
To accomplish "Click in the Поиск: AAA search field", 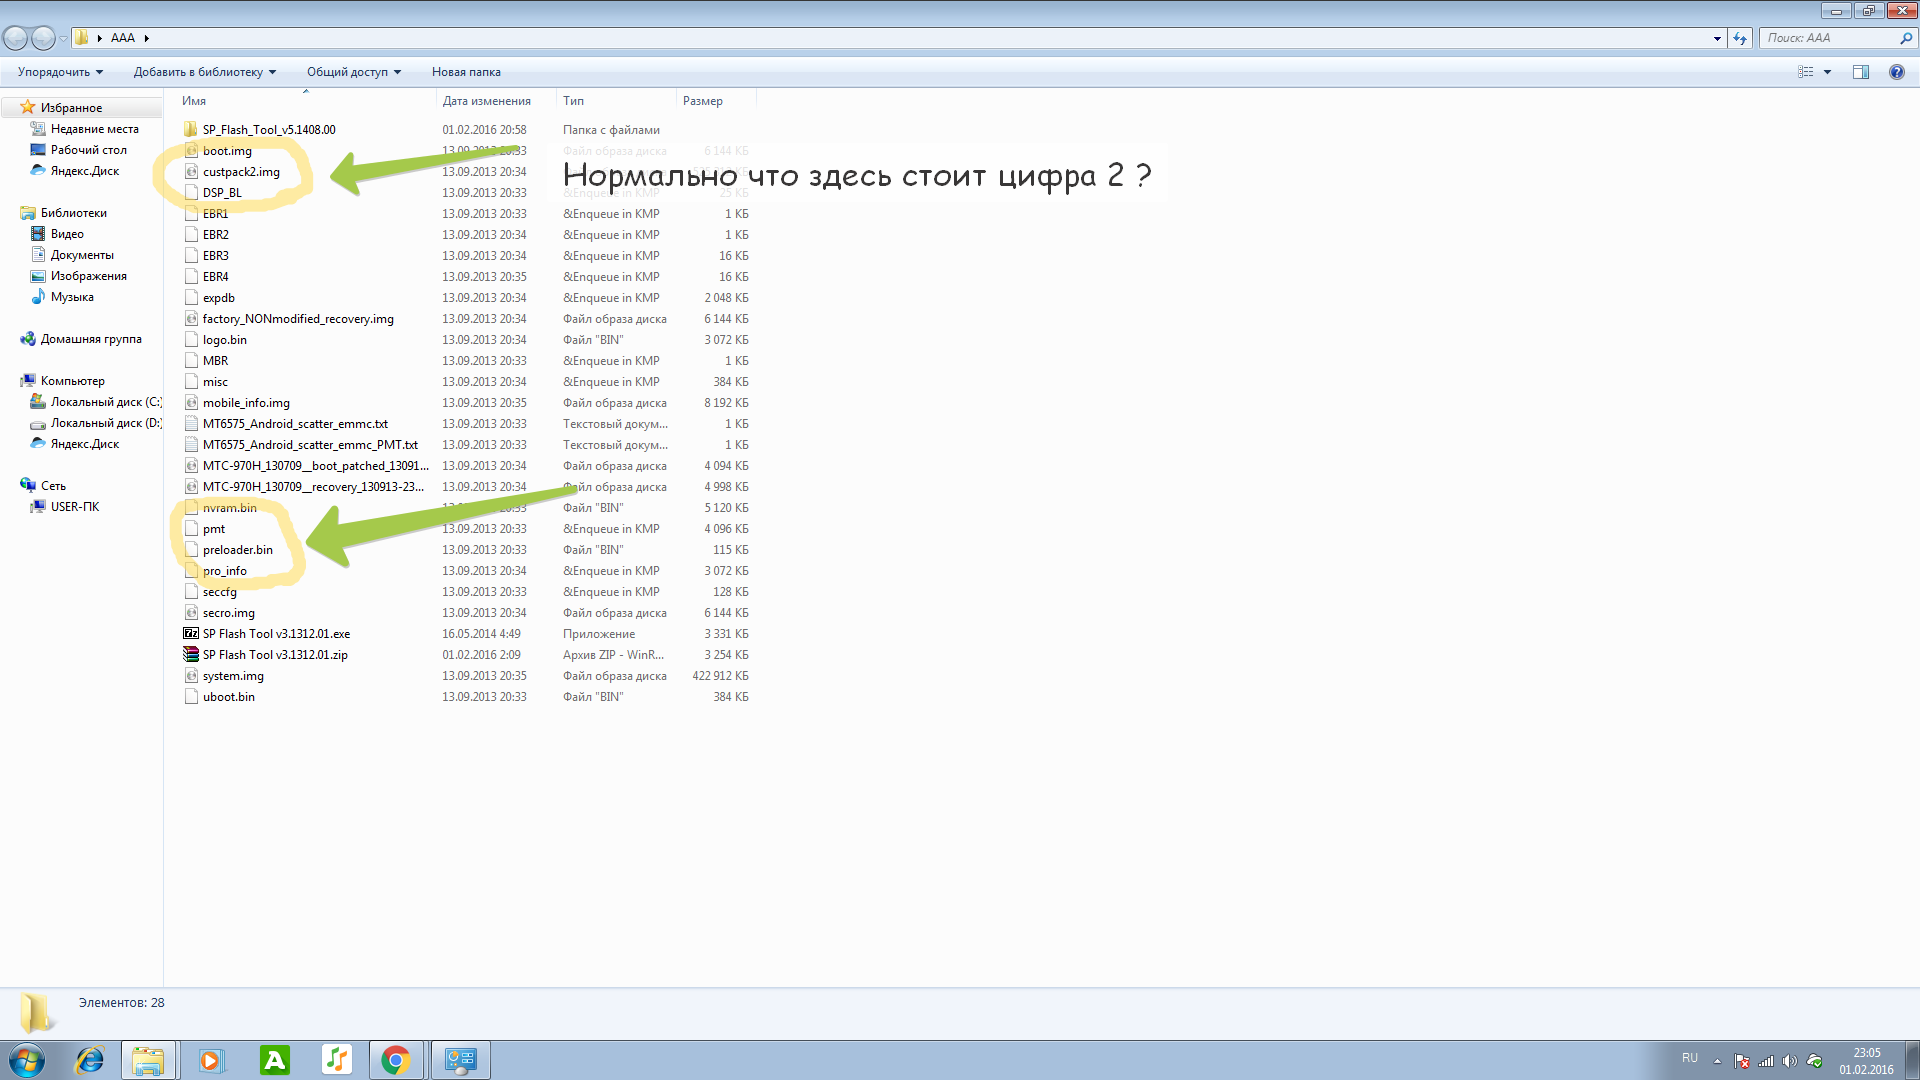I will pyautogui.click(x=1828, y=38).
